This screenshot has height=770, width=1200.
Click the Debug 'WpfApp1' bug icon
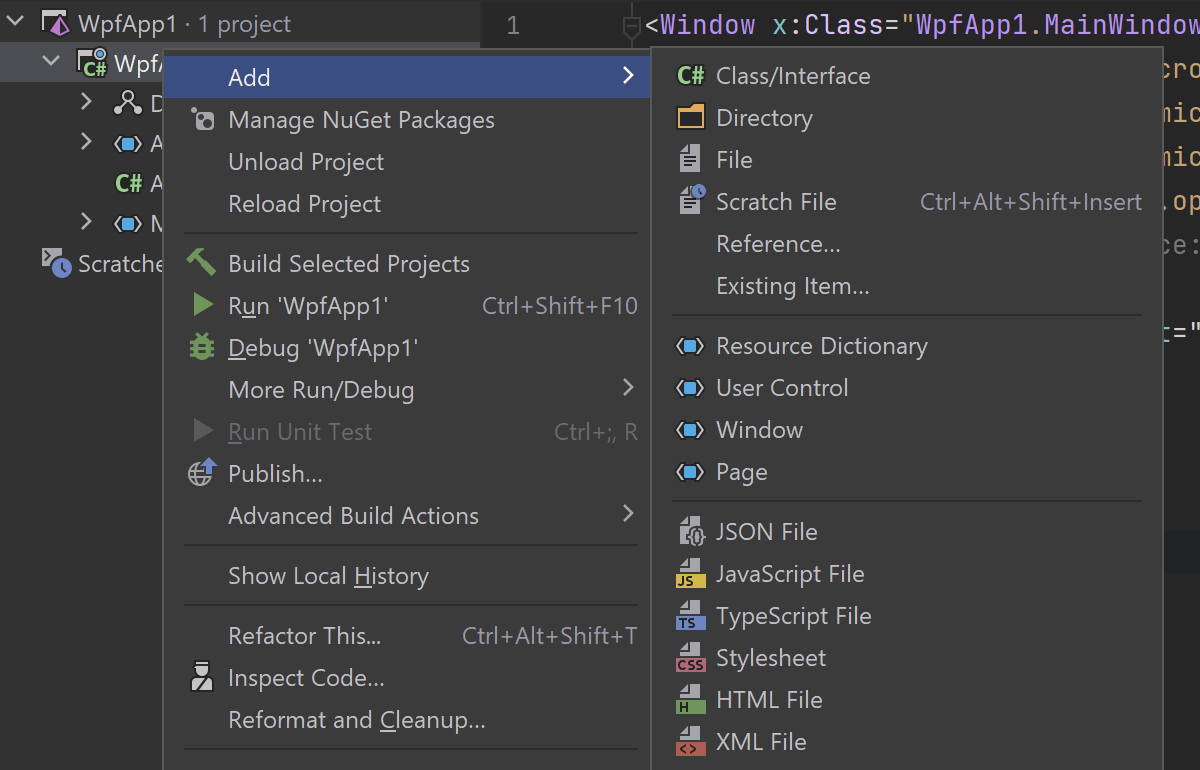[202, 347]
